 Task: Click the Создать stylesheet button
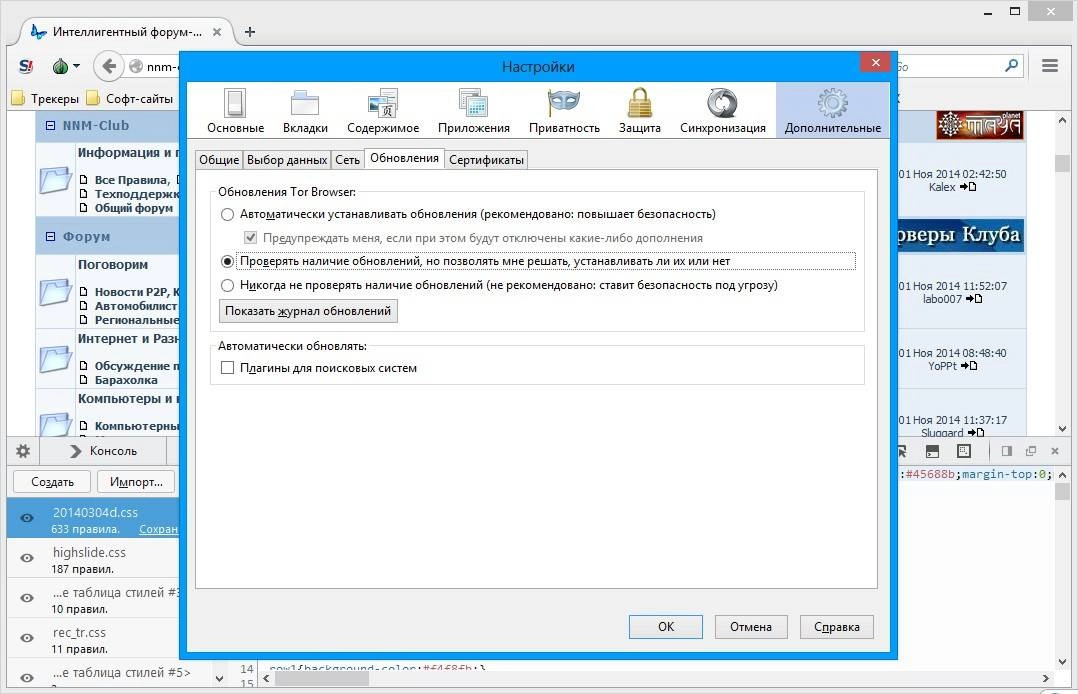click(52, 482)
